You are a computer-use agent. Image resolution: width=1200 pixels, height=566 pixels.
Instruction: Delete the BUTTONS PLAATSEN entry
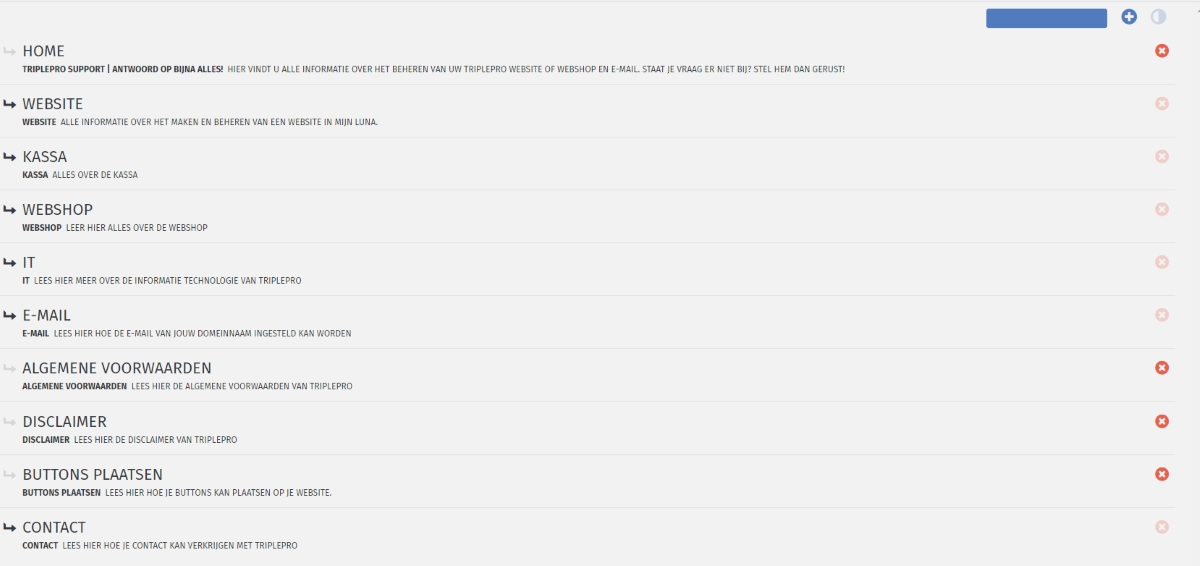tap(1162, 474)
